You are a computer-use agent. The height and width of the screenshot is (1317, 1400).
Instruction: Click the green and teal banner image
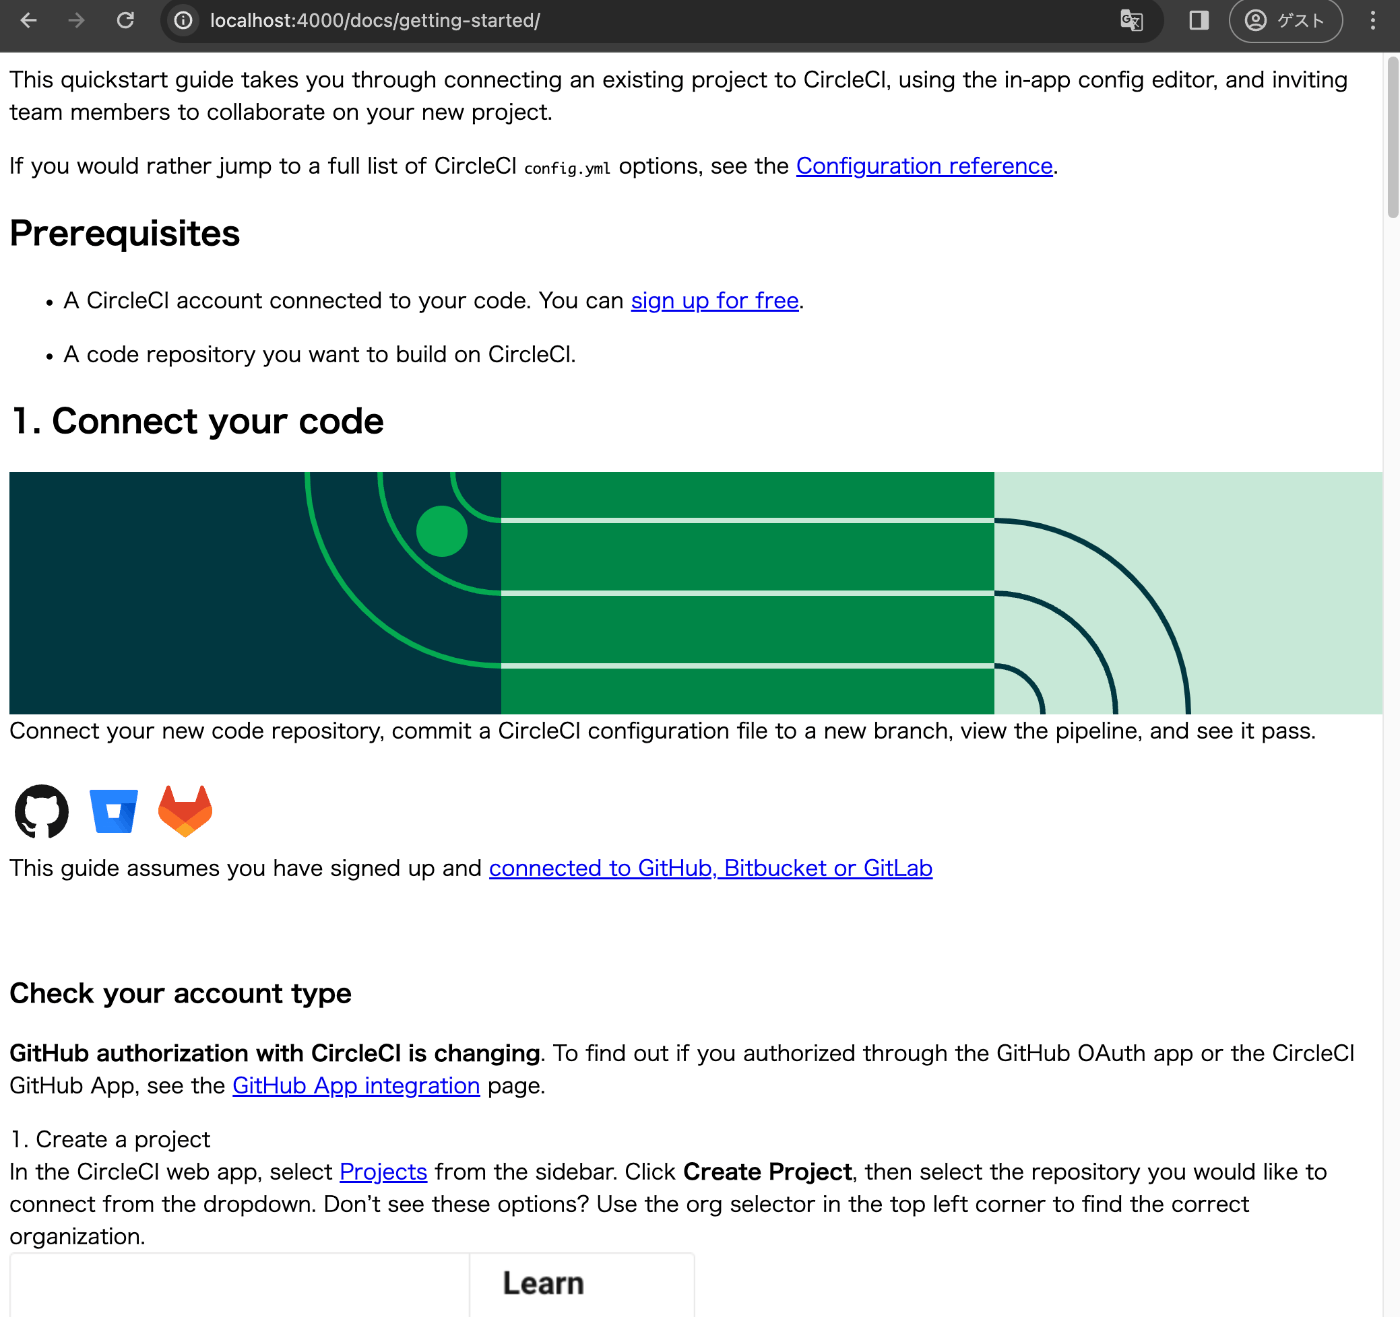tap(696, 593)
